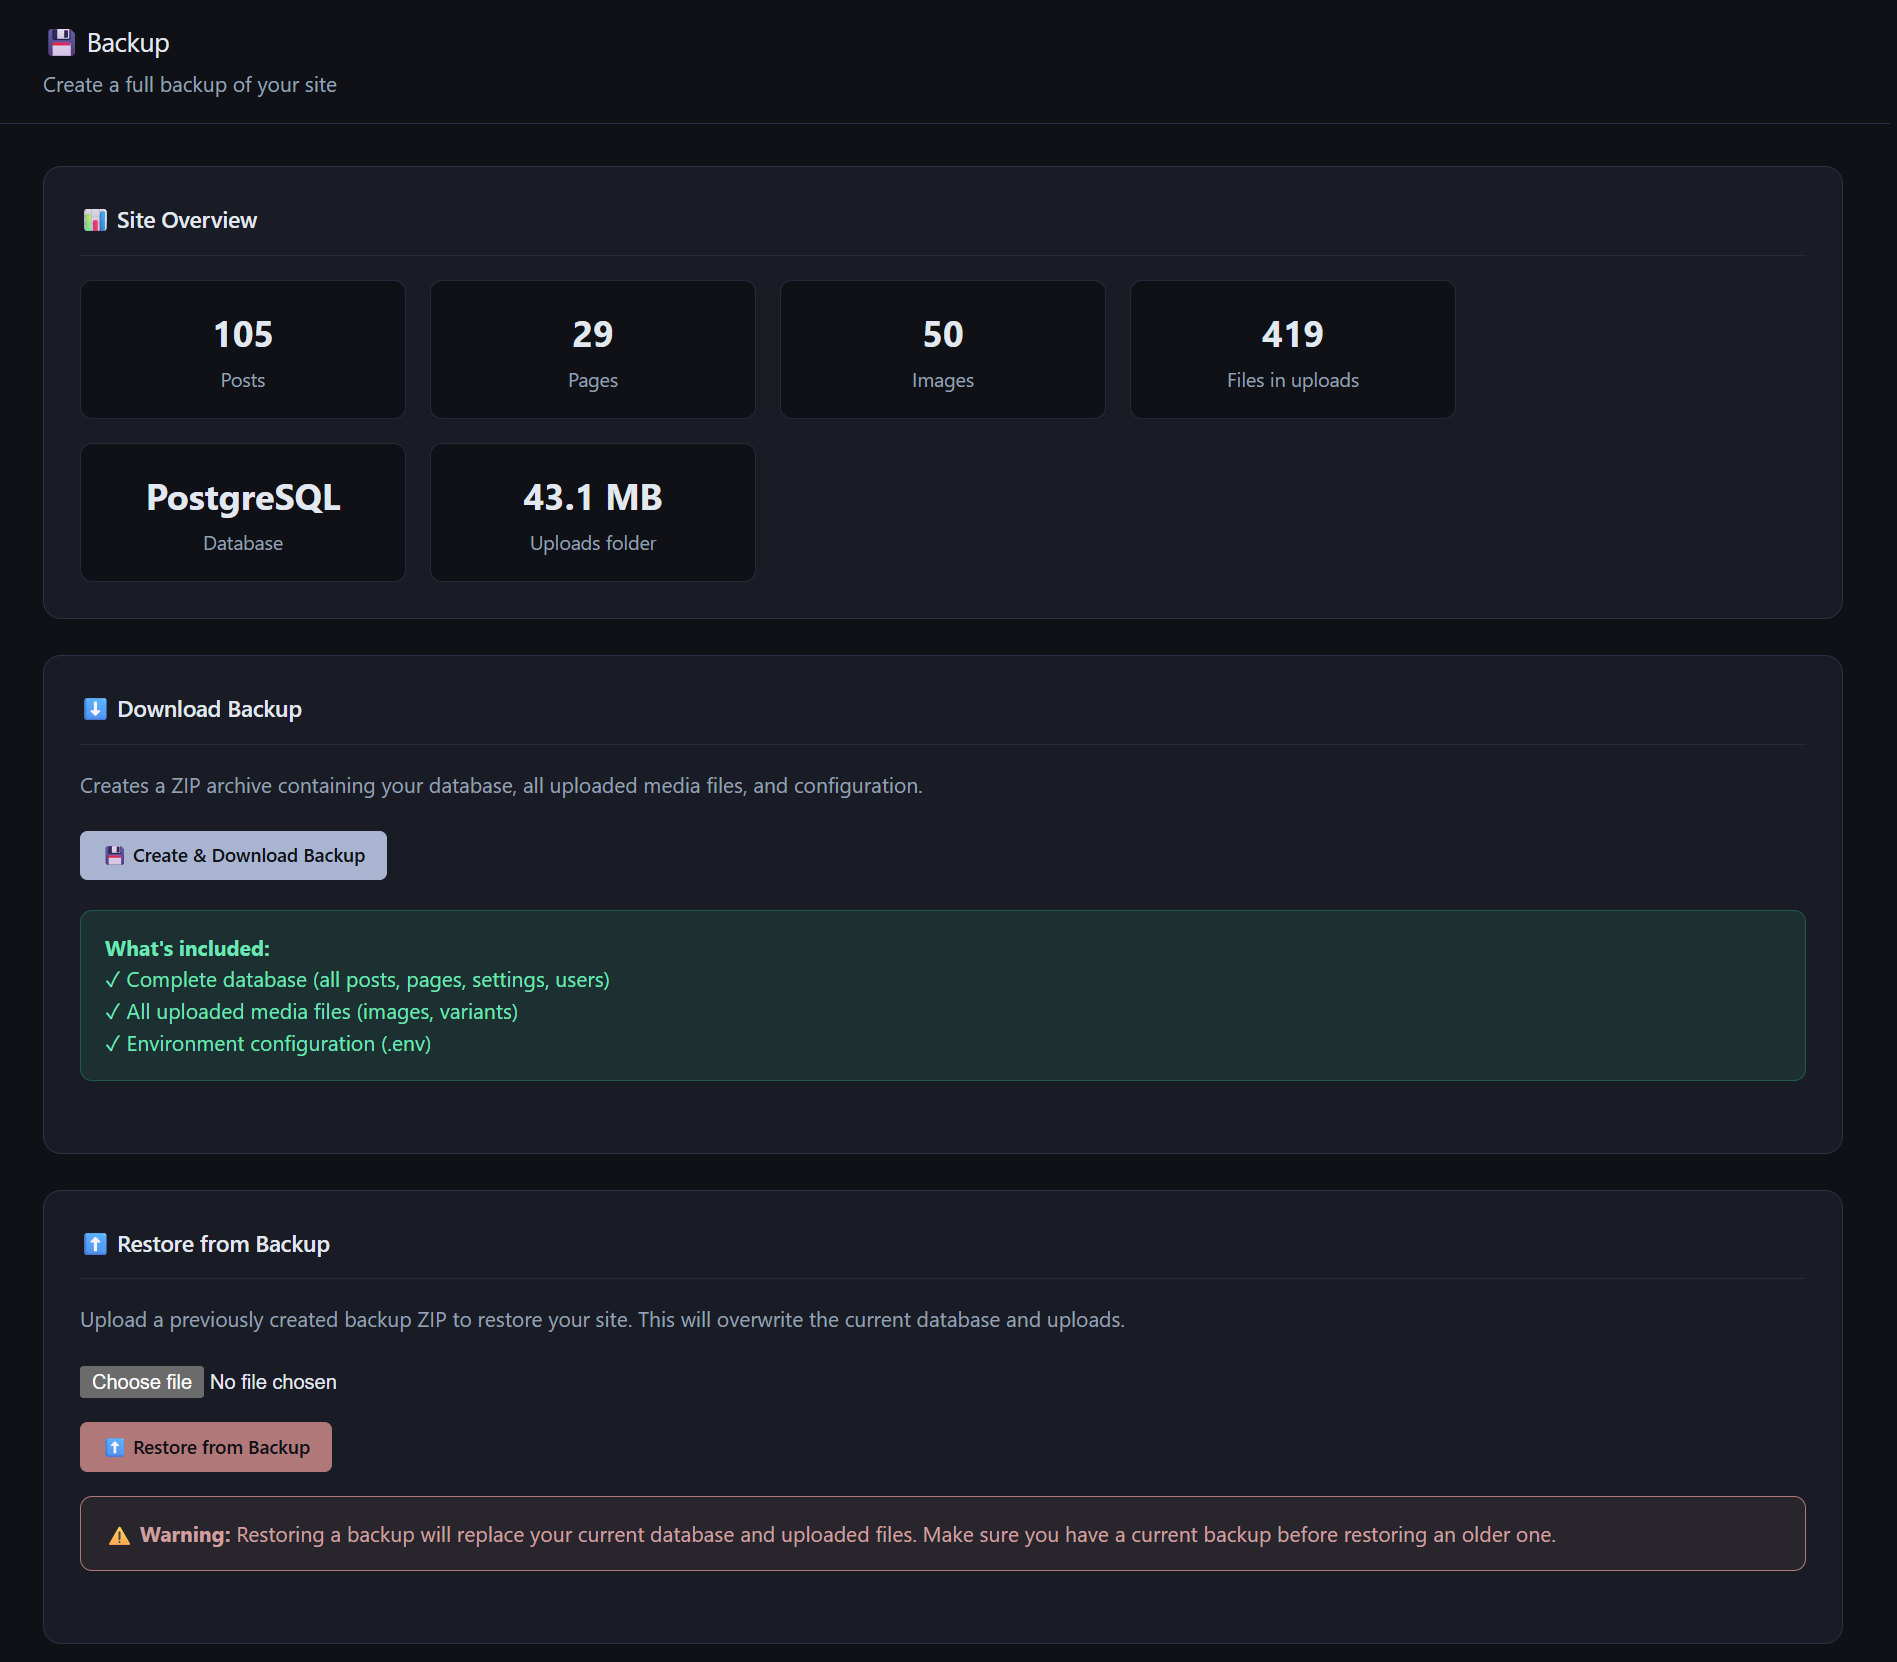Viewport: 1897px width, 1662px height.
Task: Click the 'What's included:' label
Action: coord(187,948)
